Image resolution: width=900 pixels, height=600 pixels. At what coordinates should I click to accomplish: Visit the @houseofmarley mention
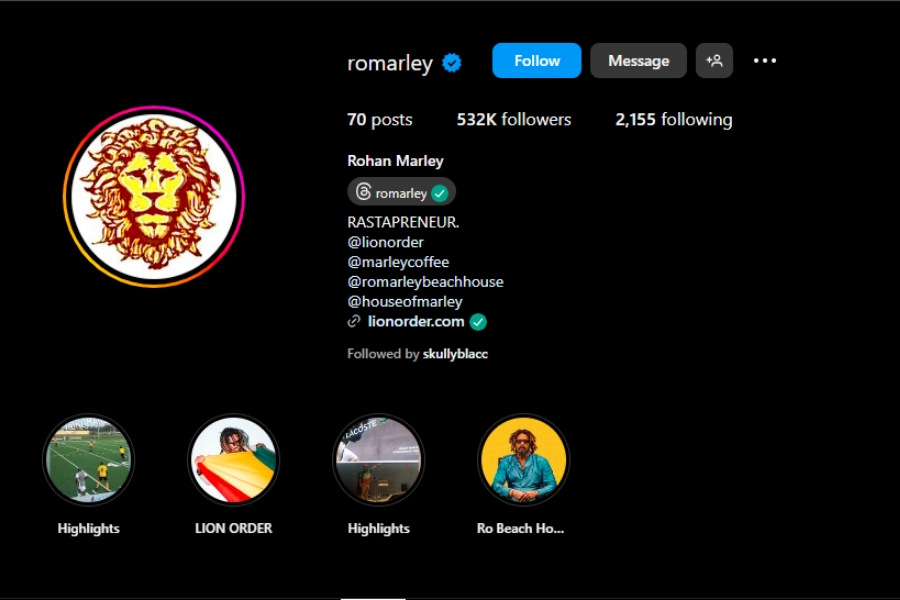click(x=405, y=302)
